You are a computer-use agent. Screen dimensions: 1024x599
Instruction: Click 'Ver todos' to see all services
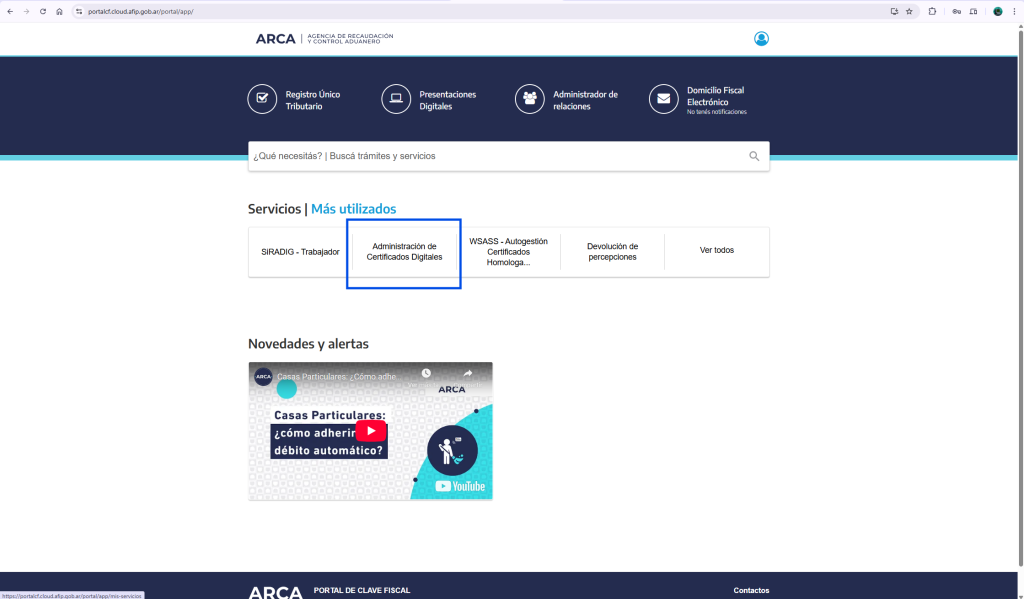pyautogui.click(x=716, y=250)
